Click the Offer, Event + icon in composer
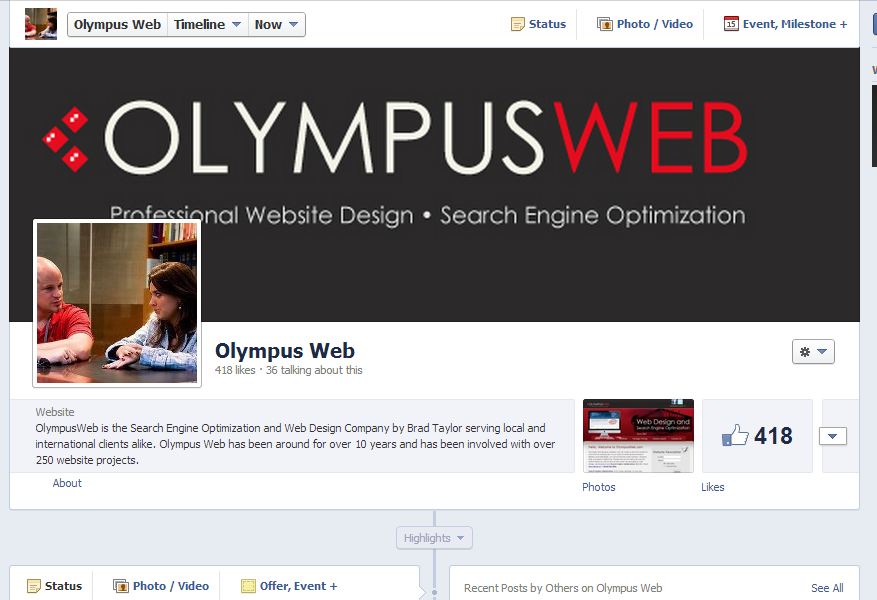The height and width of the screenshot is (600, 877). click(x=248, y=586)
